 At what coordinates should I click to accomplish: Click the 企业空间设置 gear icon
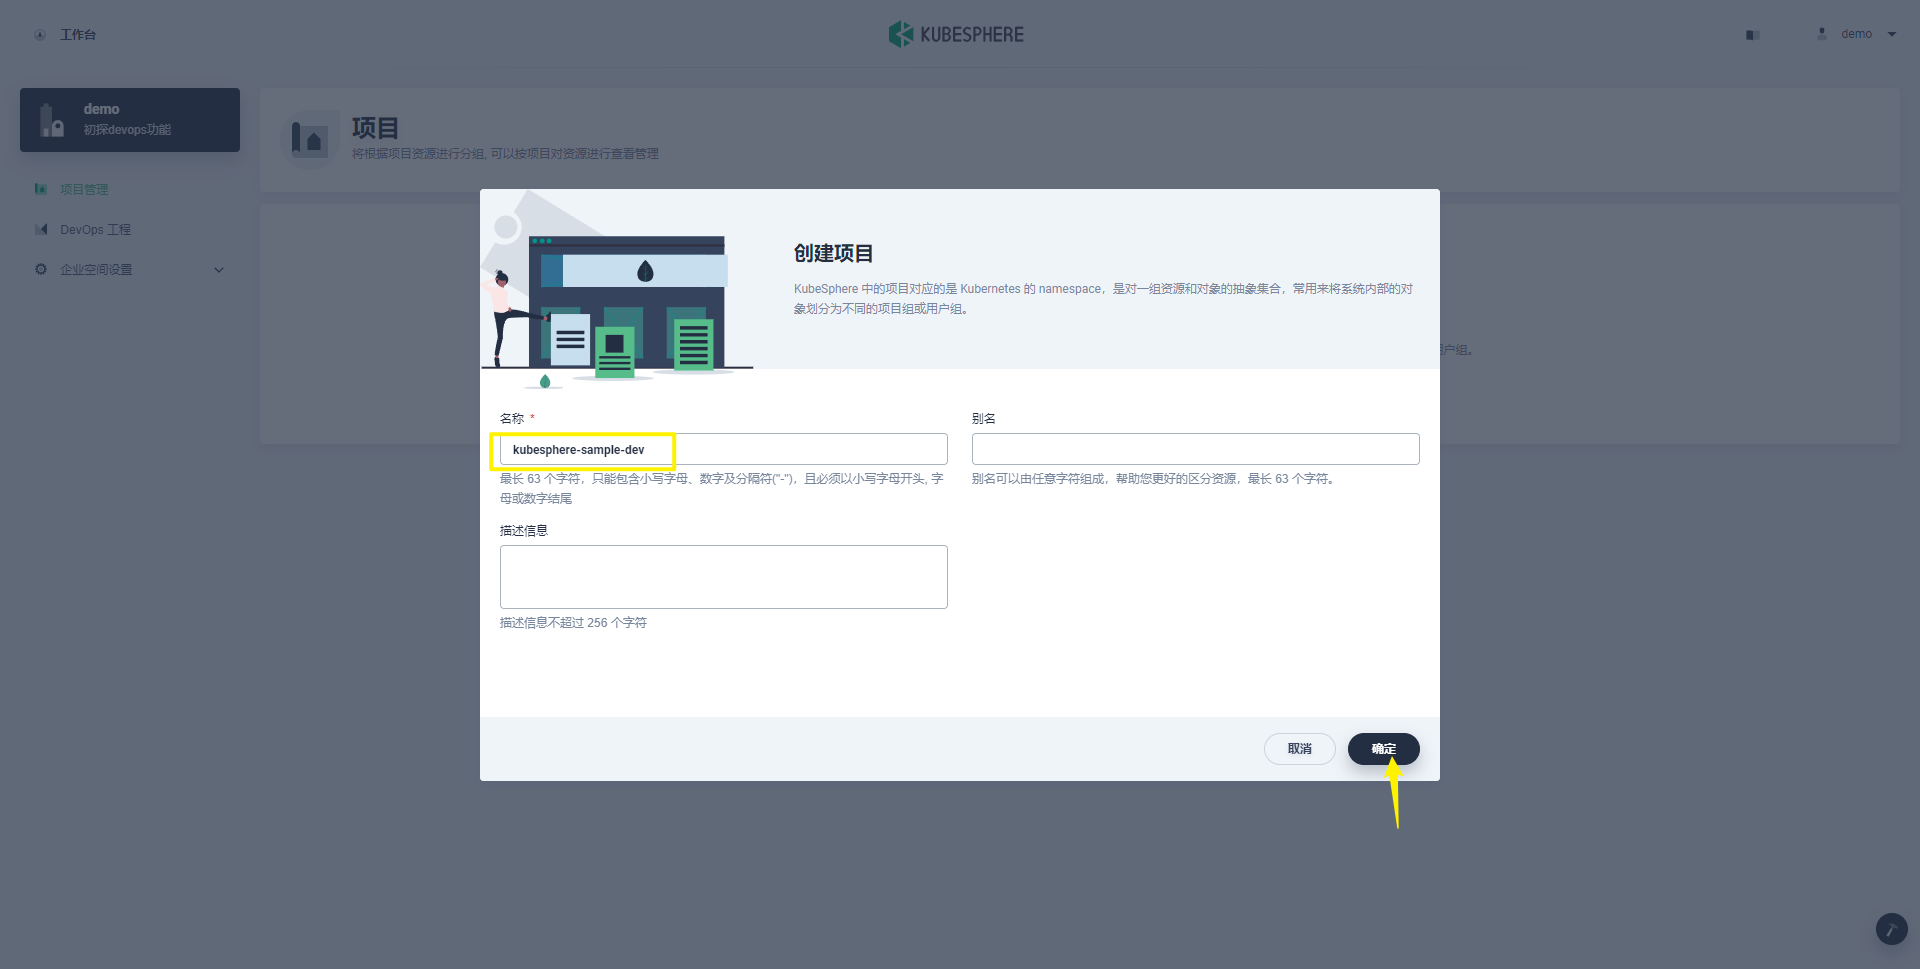click(x=41, y=269)
